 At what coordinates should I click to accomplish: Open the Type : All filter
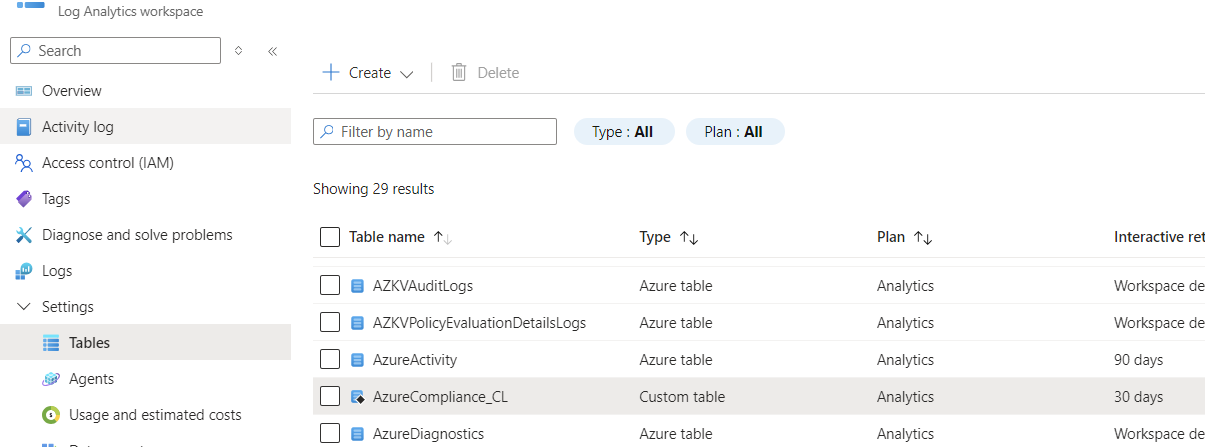[624, 132]
